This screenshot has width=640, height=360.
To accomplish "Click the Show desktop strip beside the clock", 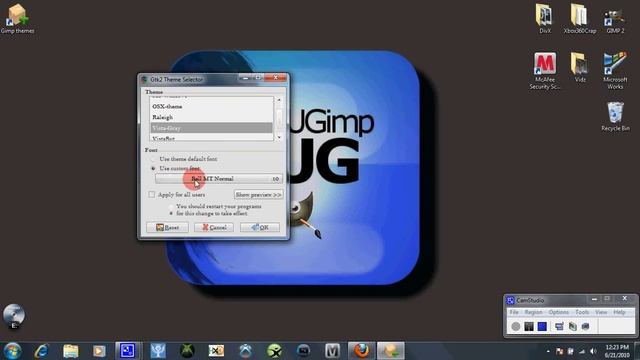I will click(637, 351).
